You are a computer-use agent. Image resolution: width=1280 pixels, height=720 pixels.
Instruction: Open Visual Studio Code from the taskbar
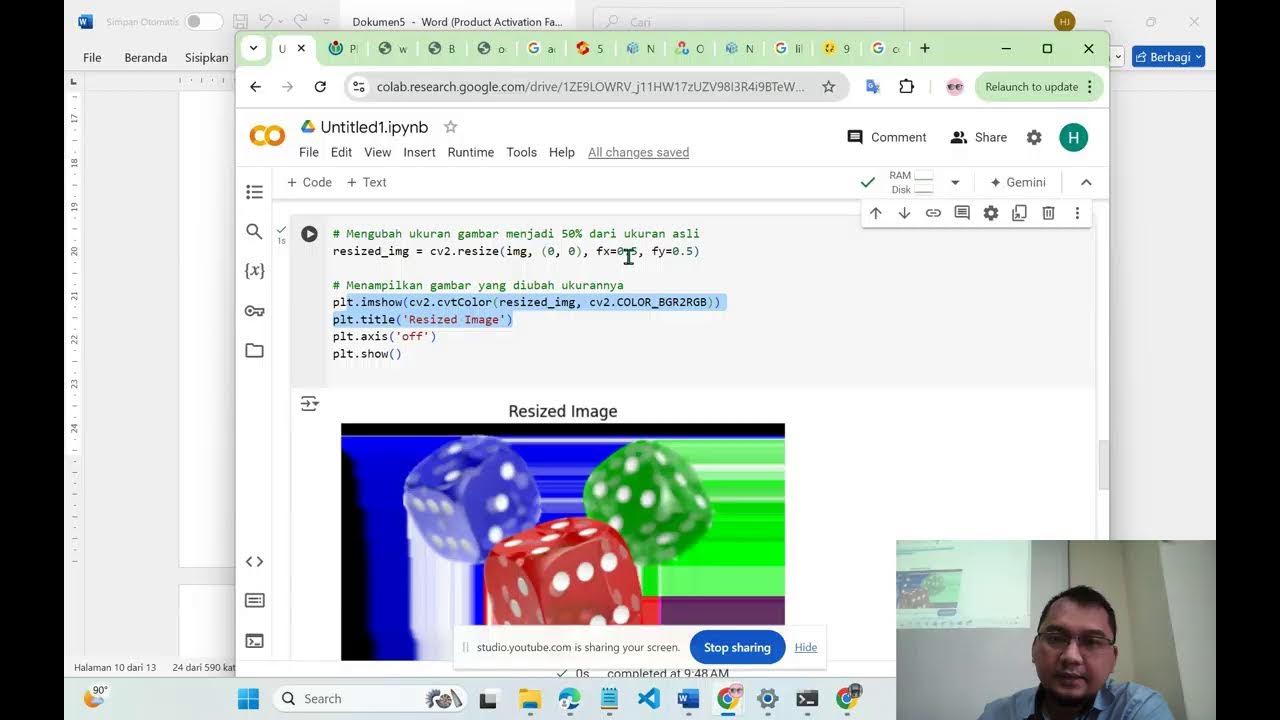tap(648, 699)
